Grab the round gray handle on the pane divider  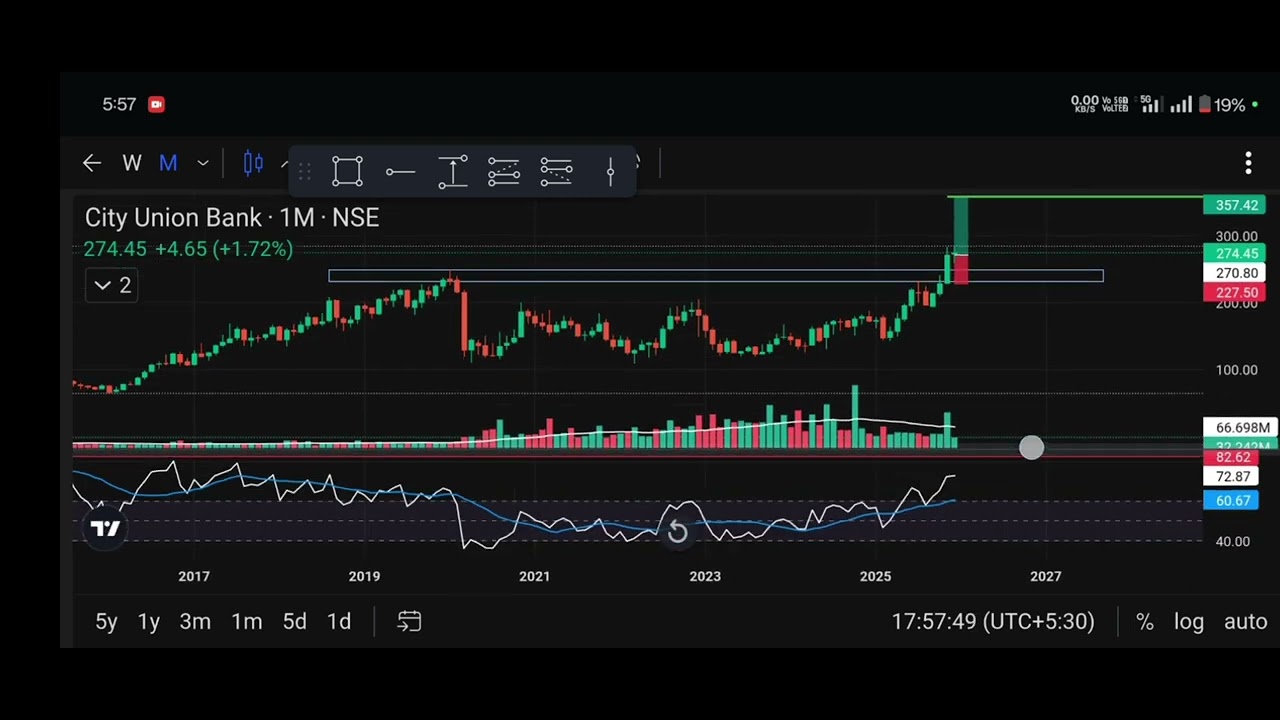(x=1031, y=448)
